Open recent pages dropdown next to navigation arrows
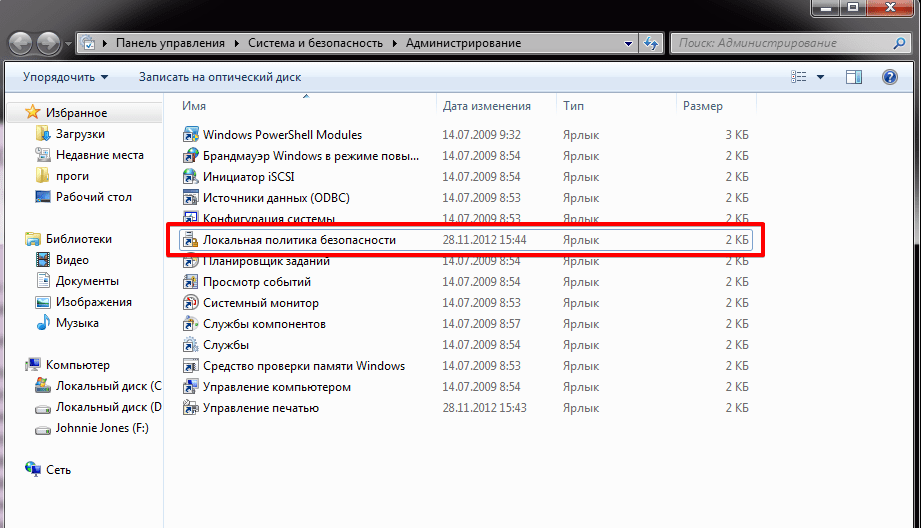The width and height of the screenshot is (921, 528). click(68, 43)
